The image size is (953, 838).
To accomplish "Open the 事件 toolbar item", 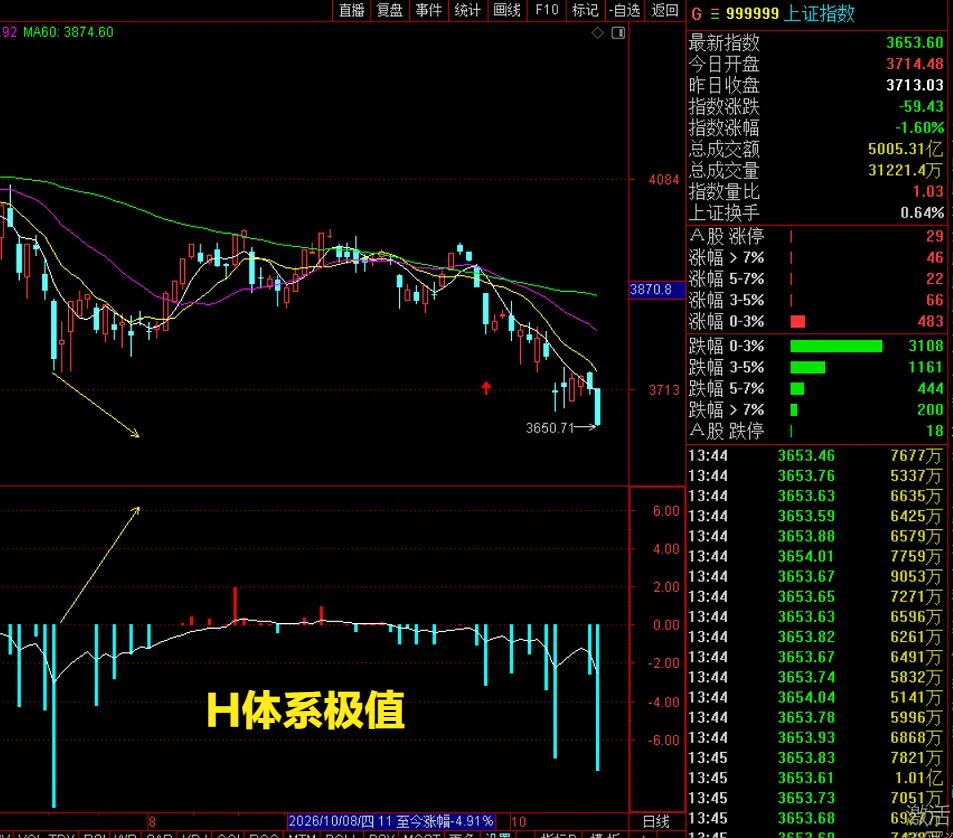I will [x=428, y=10].
